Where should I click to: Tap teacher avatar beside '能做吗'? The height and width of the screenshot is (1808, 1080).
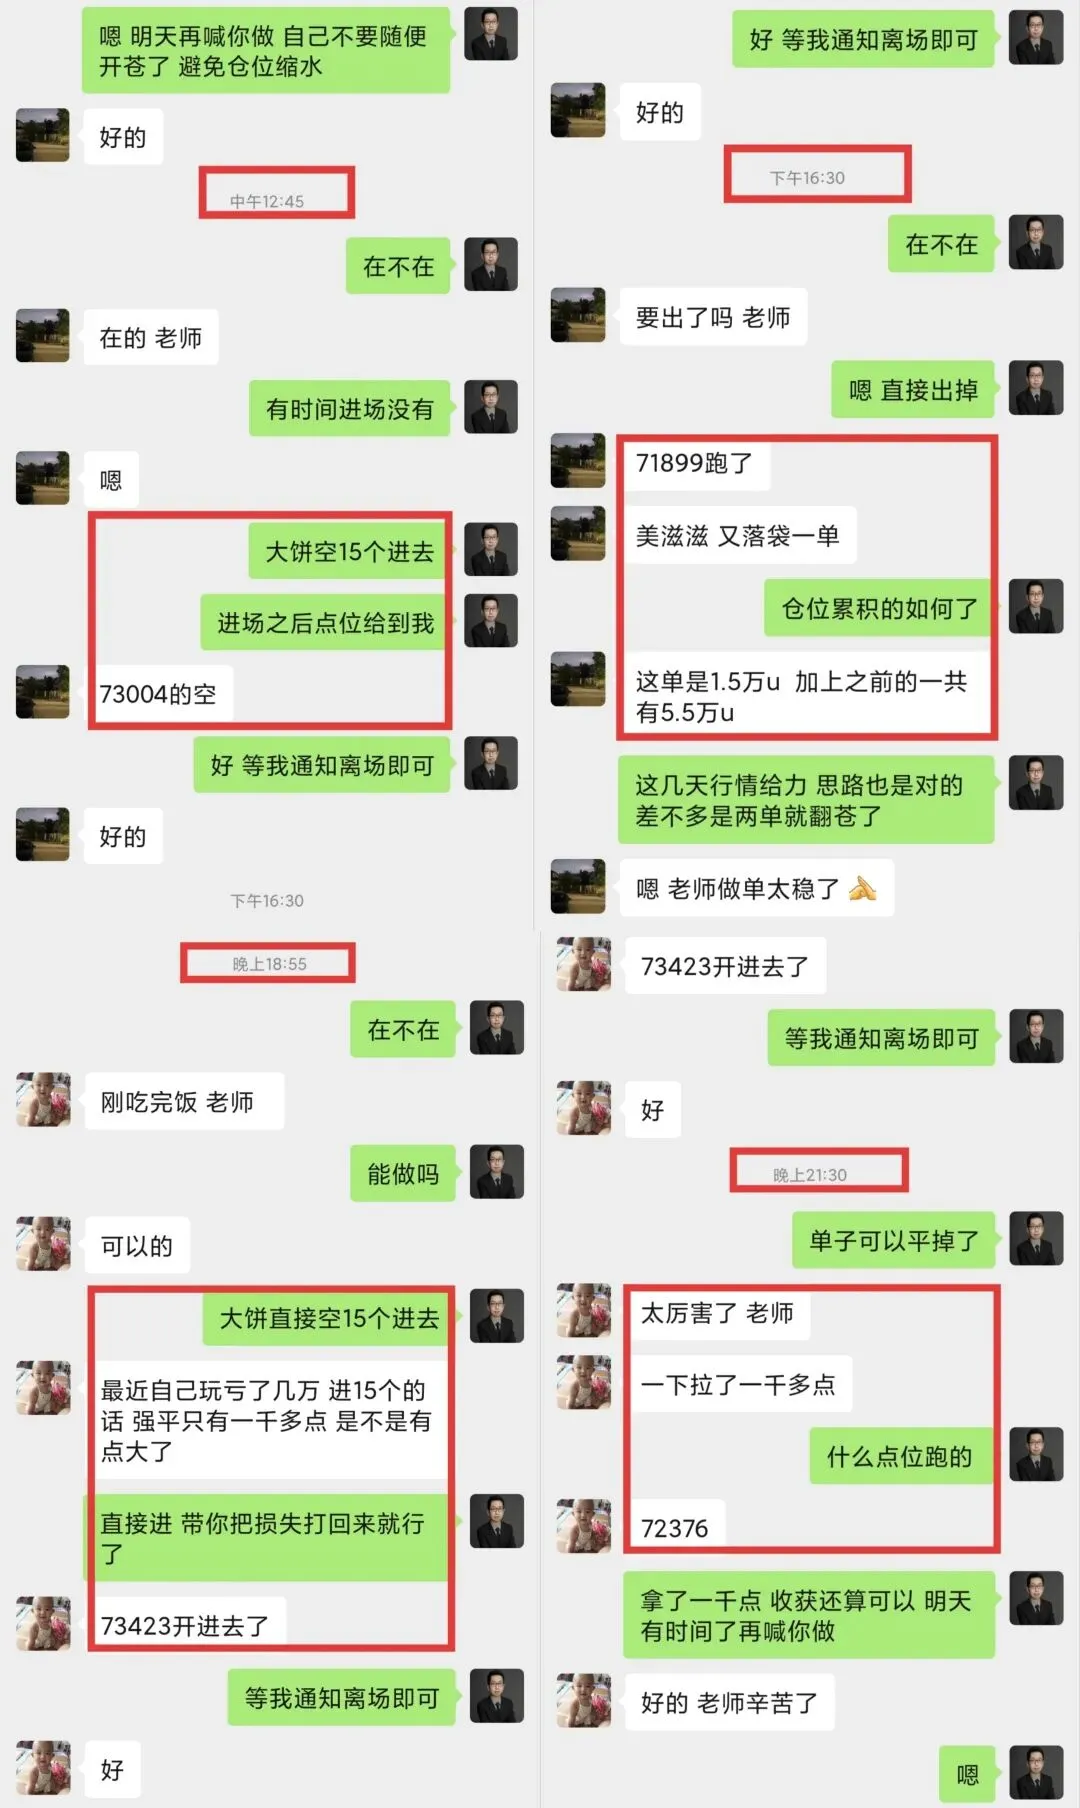point(497,1172)
